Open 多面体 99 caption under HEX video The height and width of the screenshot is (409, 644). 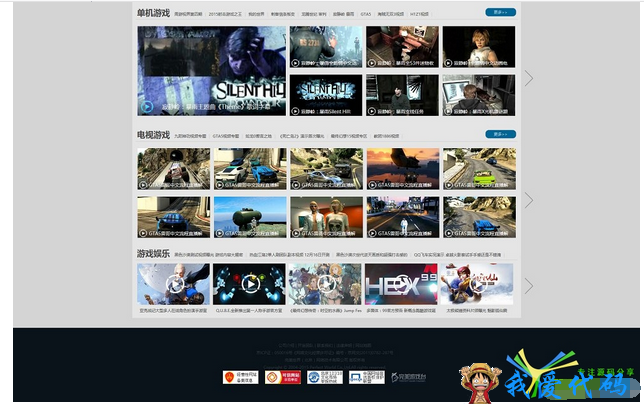[x=401, y=310]
